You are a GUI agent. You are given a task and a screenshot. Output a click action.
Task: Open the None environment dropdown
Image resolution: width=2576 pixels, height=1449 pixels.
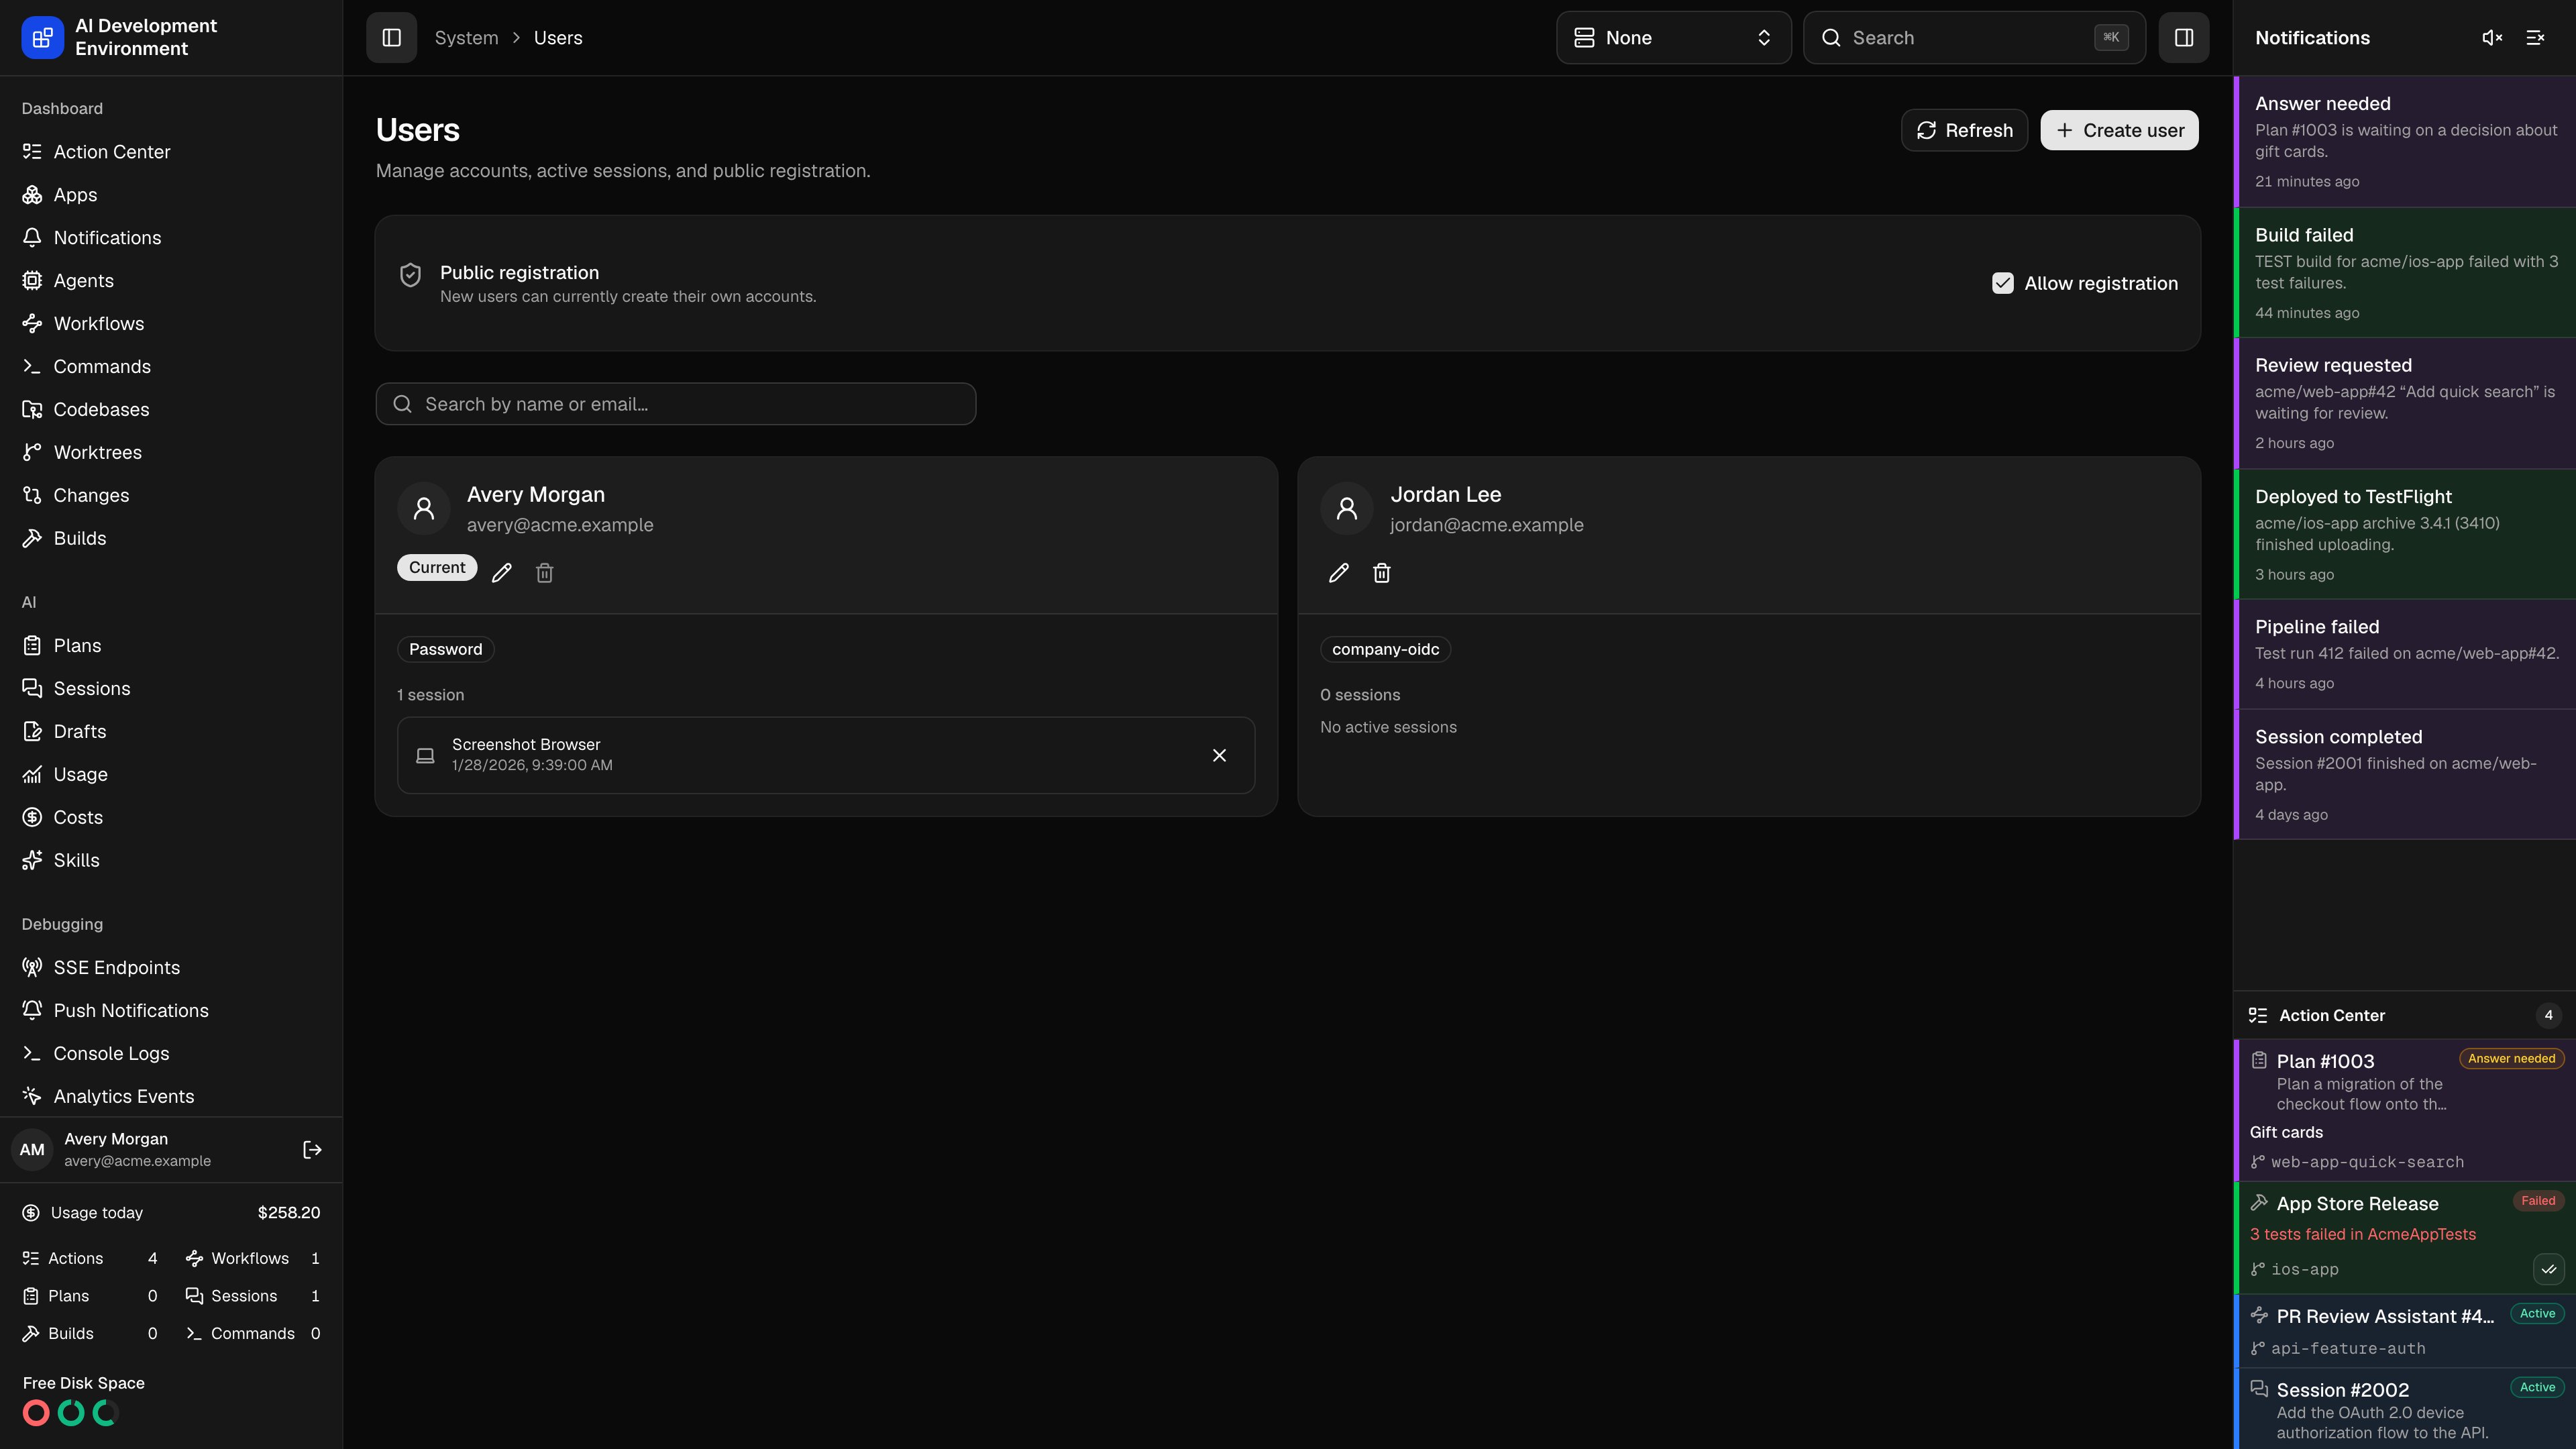coord(1673,38)
